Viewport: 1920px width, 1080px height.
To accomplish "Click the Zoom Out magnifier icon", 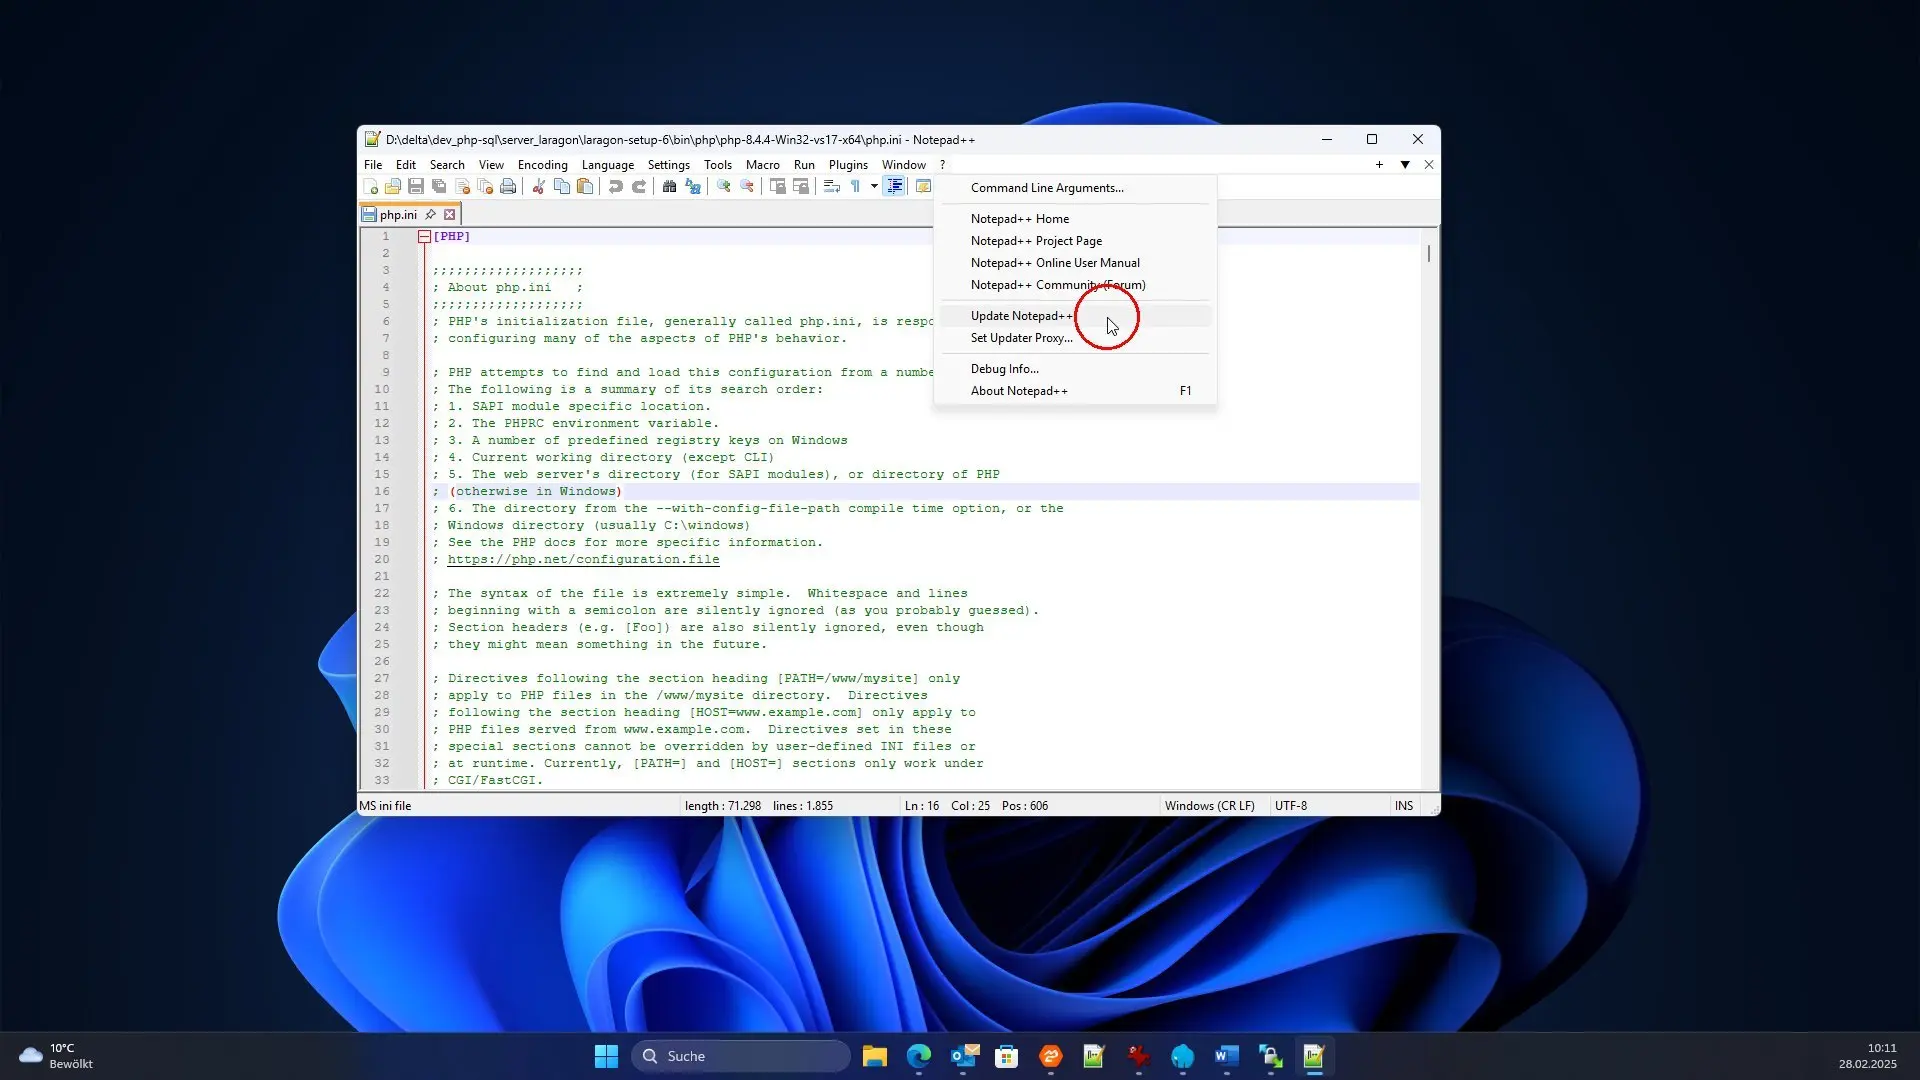I will (746, 187).
